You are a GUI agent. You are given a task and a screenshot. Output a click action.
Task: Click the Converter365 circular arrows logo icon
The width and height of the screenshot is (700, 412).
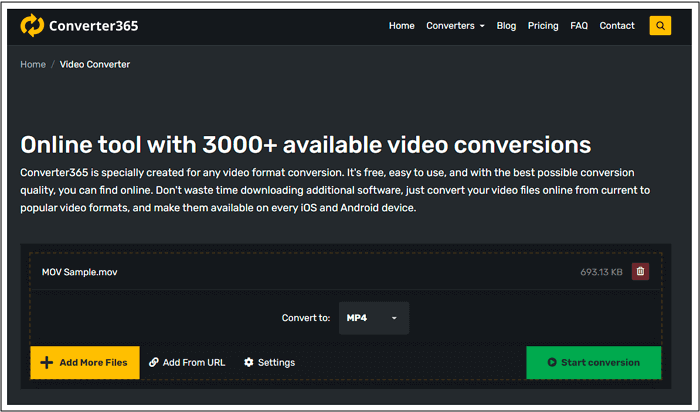pyautogui.click(x=33, y=26)
